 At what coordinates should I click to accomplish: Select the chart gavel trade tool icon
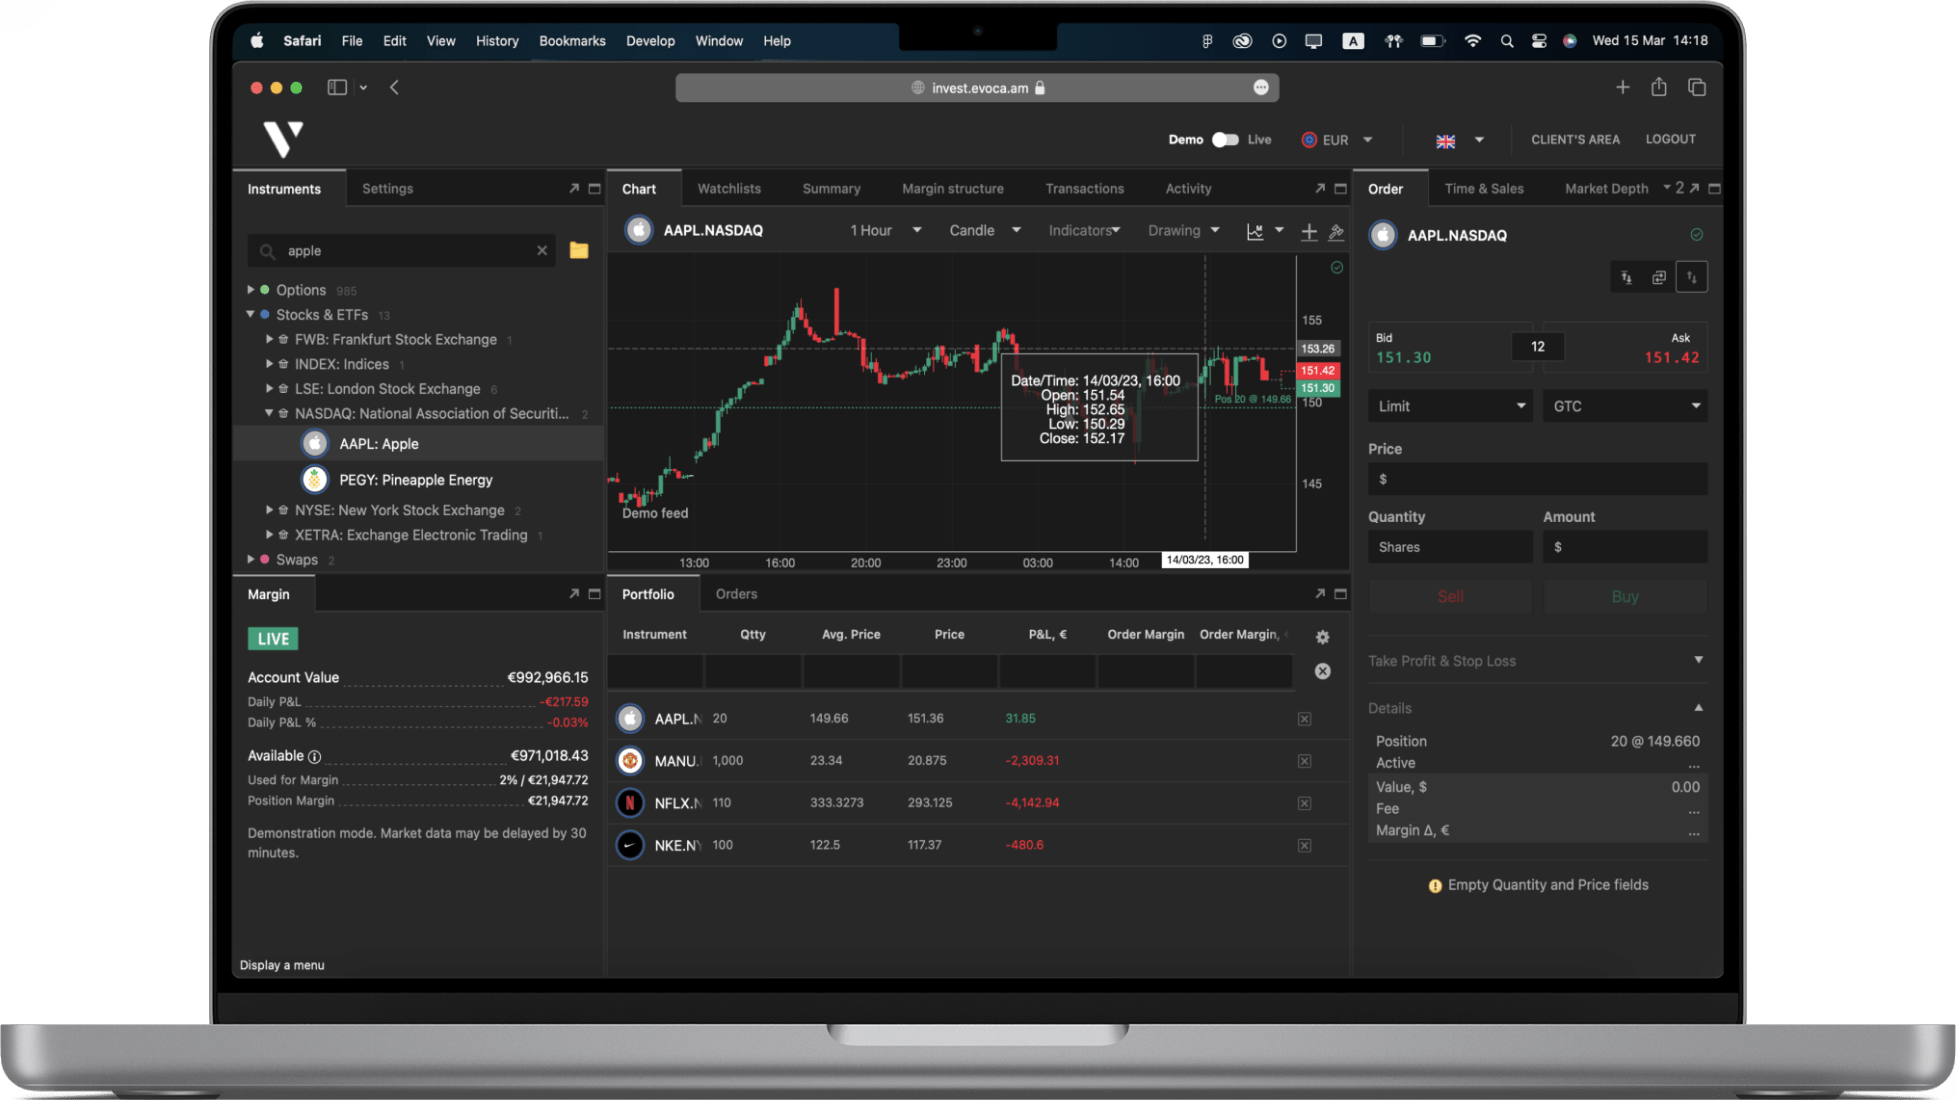(x=1336, y=231)
